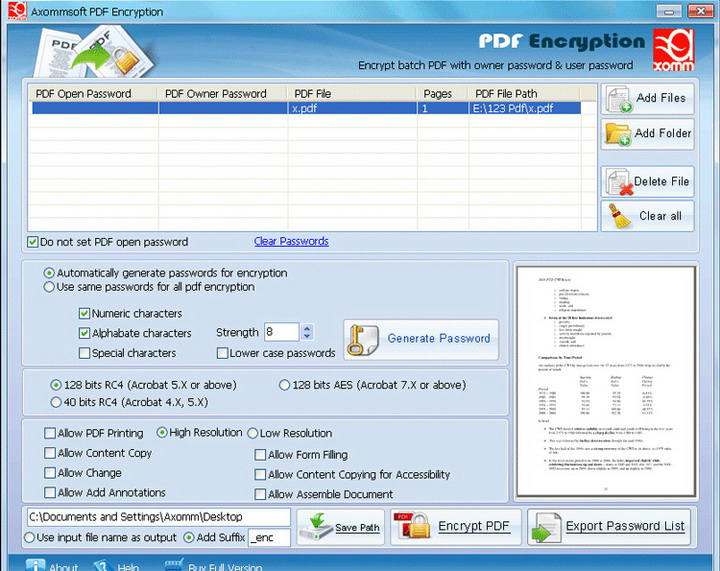Toggle Do not set PDF open password

[x=33, y=242]
